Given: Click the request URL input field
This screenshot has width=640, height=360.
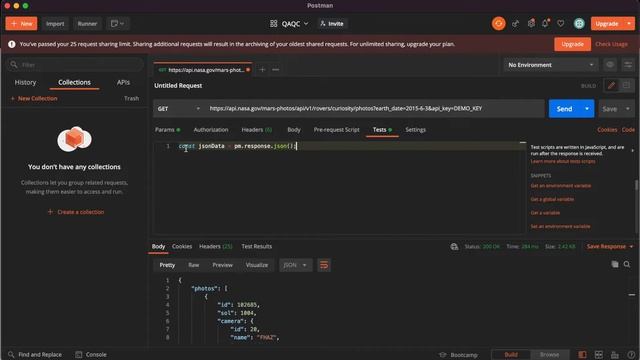Looking at the screenshot, I should tap(375, 109).
